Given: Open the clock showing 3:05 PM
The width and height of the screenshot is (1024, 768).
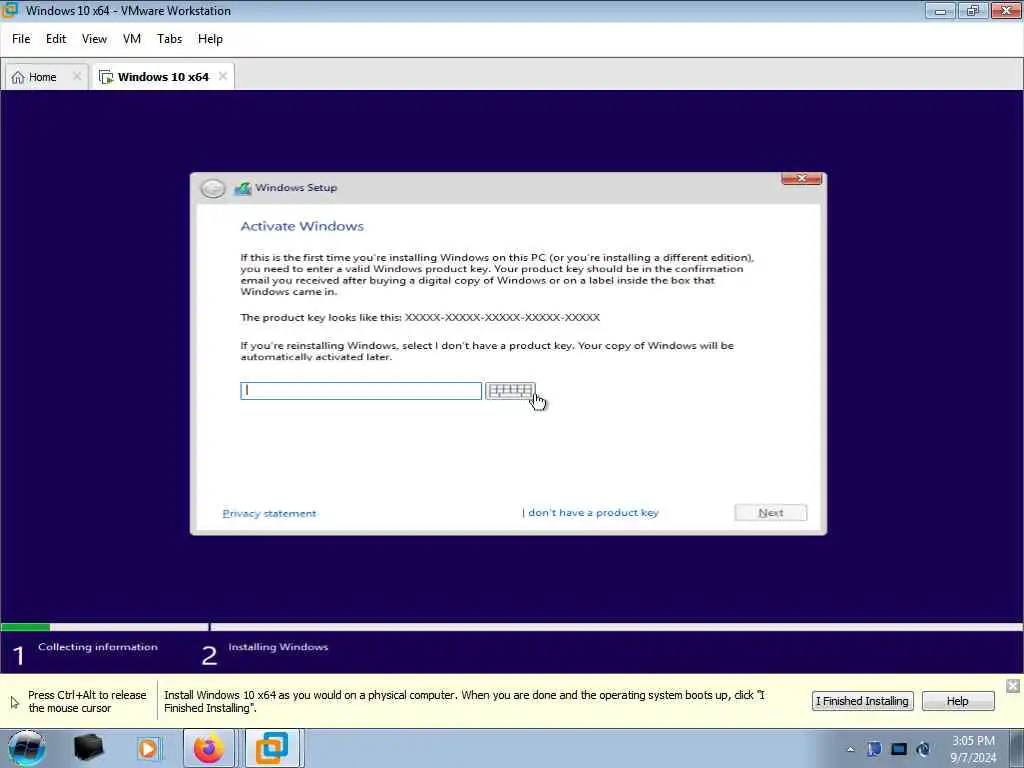Looking at the screenshot, I should click(973, 749).
